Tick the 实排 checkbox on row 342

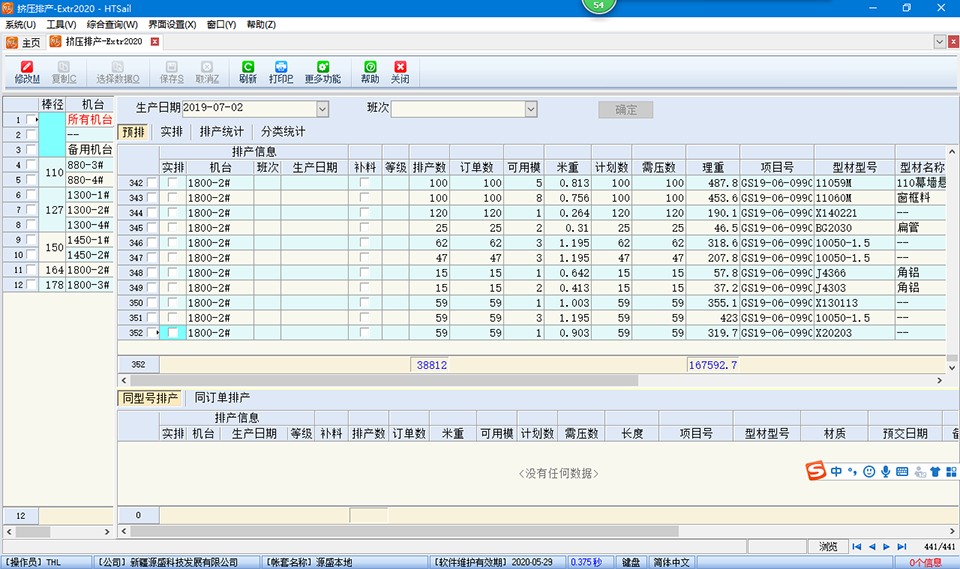[173, 183]
